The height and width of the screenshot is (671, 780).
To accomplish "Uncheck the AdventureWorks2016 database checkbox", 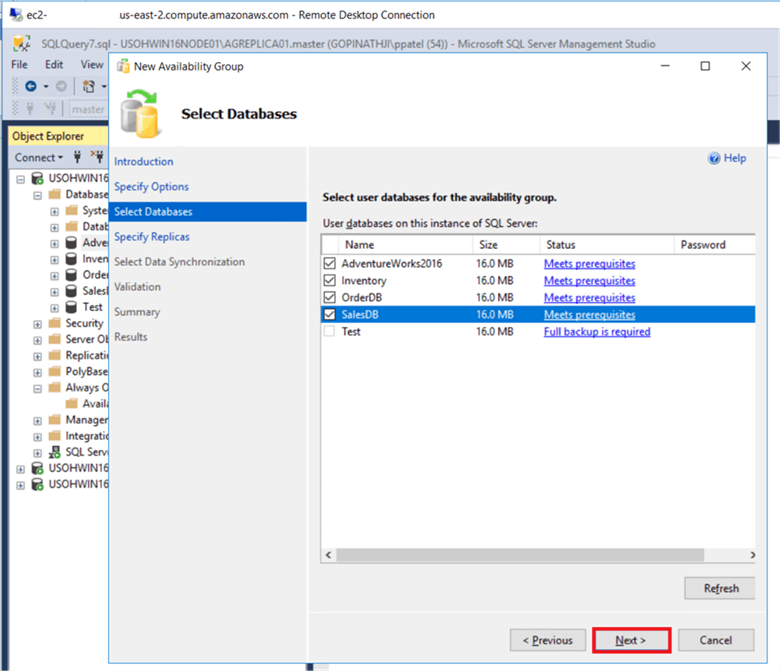I will pos(330,264).
